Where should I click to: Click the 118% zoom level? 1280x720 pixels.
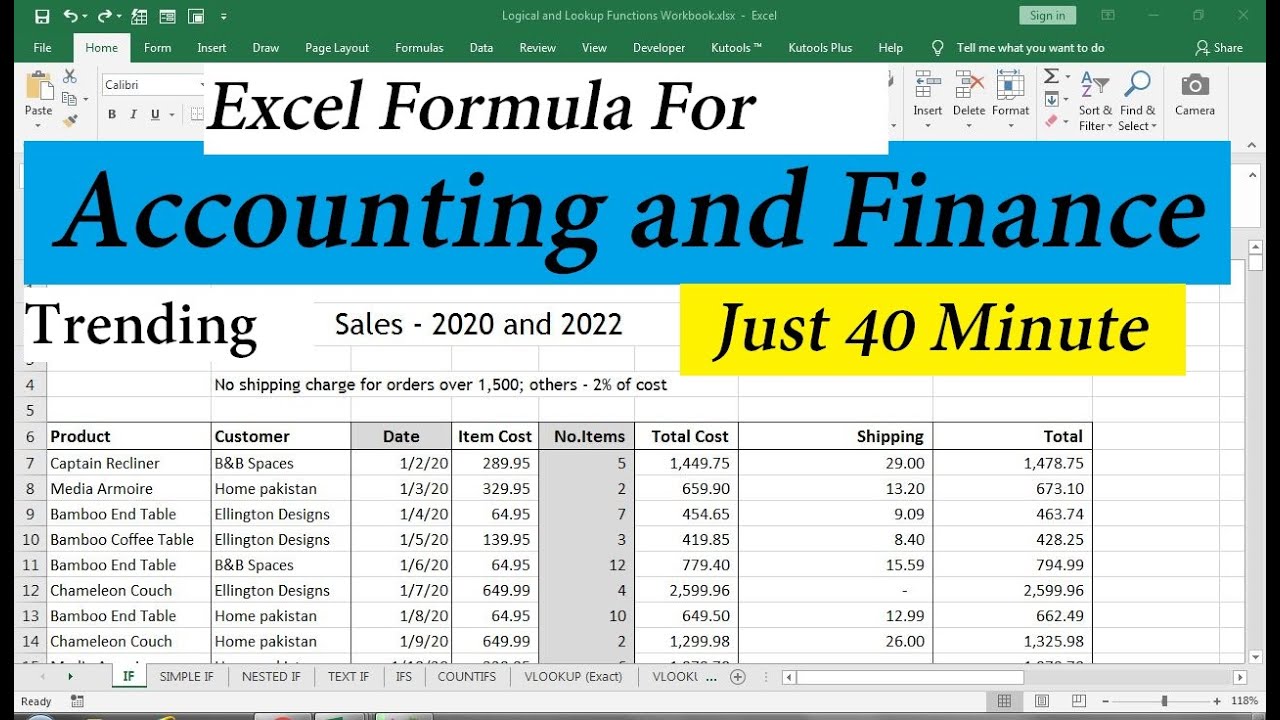coord(1245,702)
